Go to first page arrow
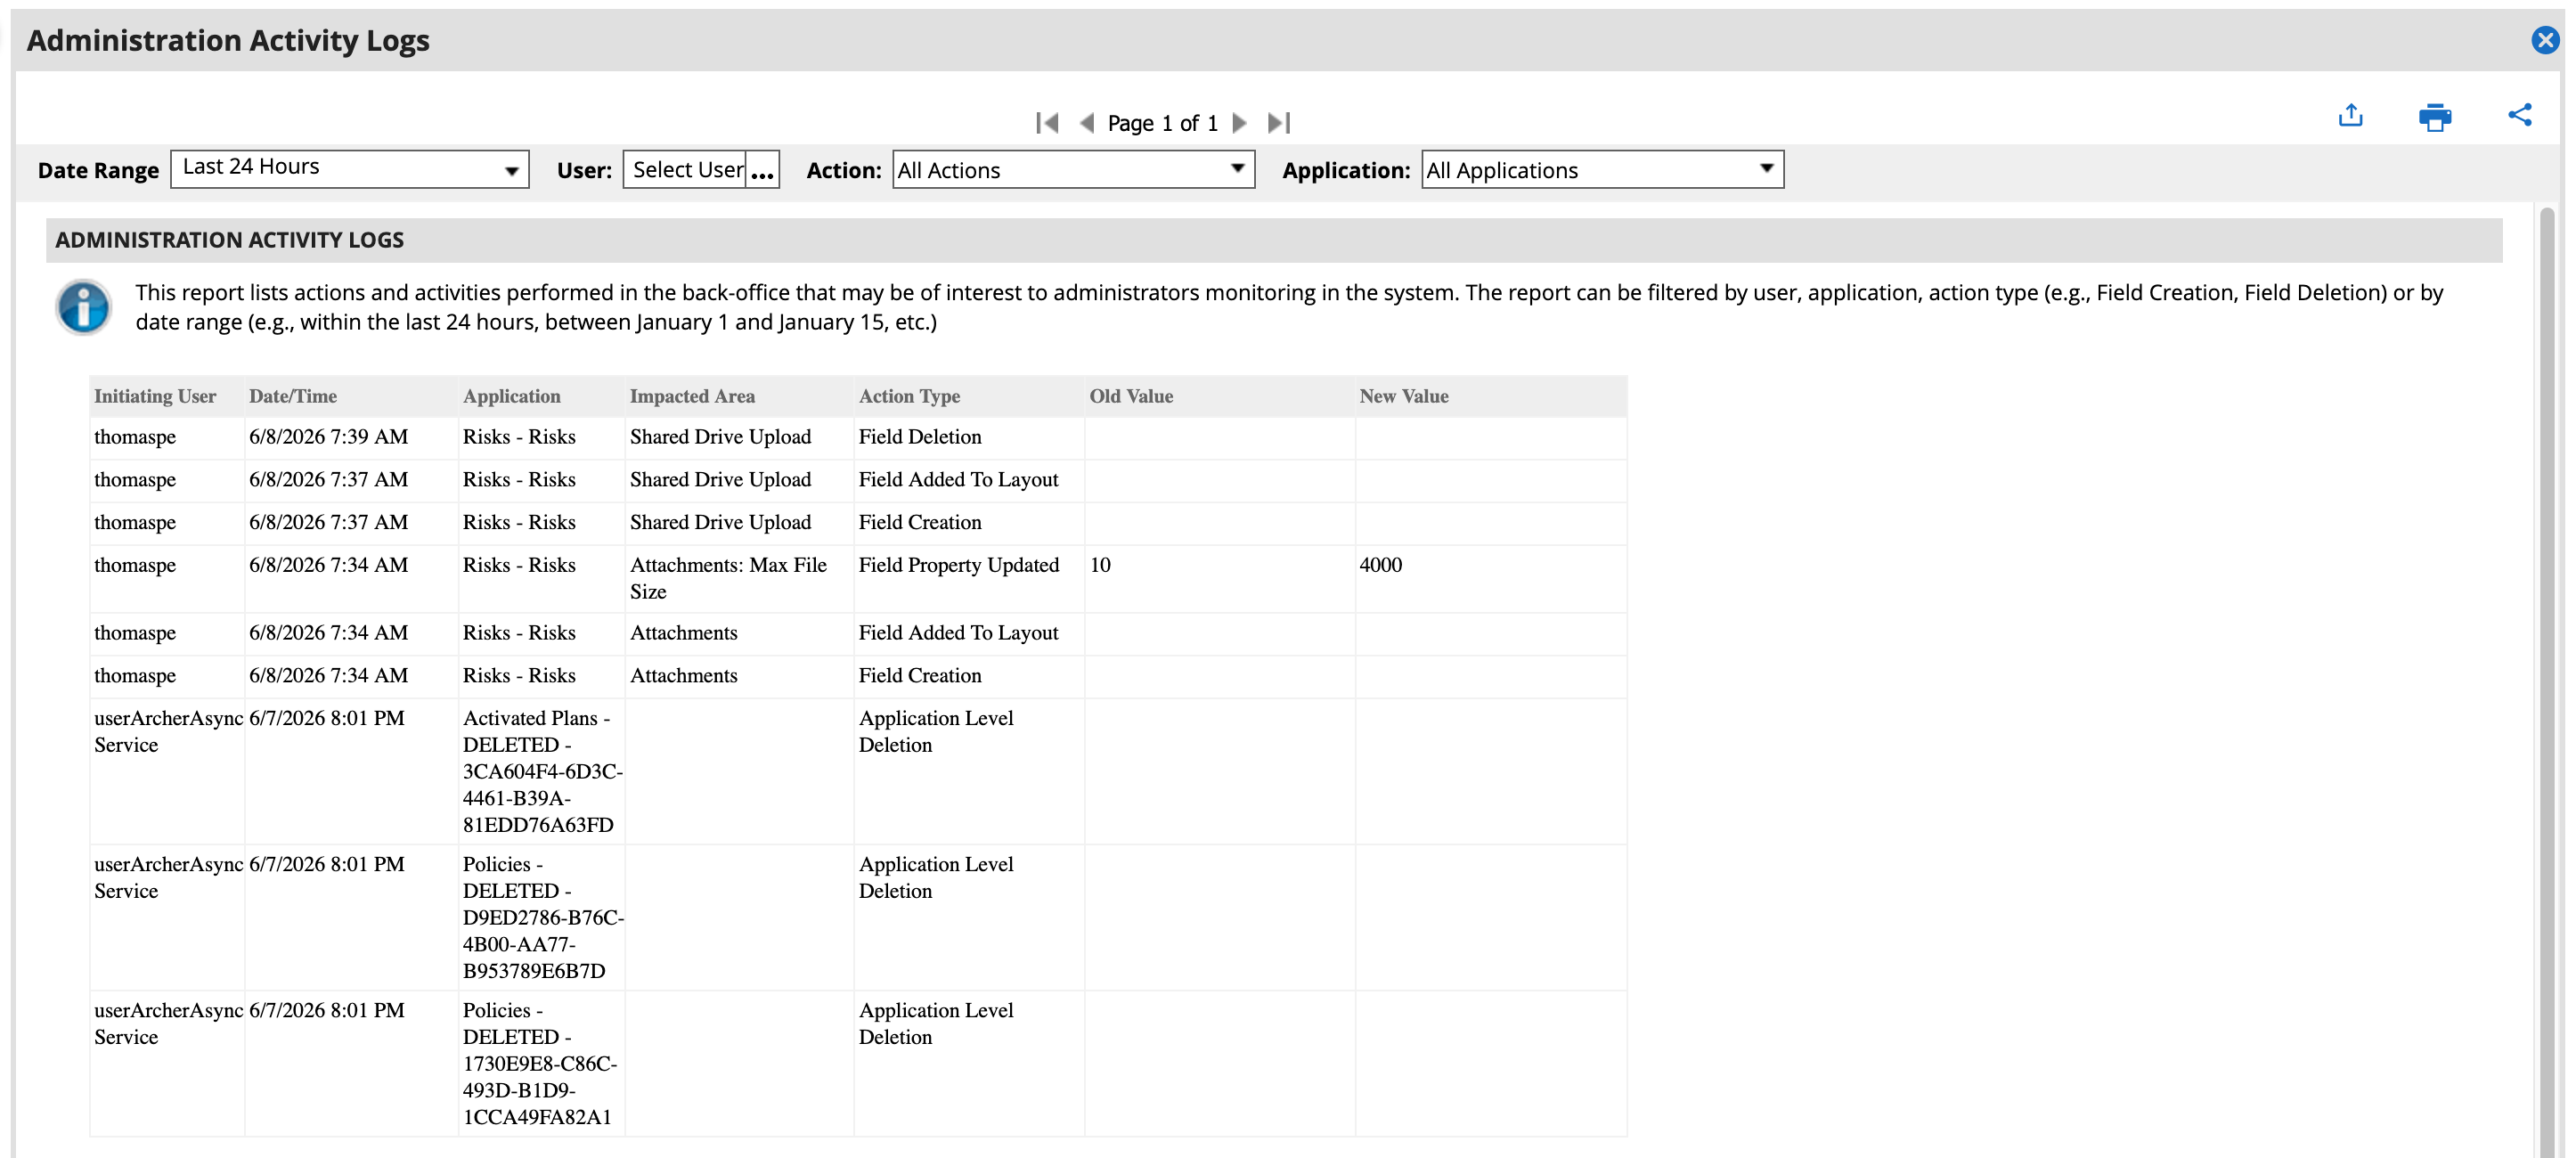The height and width of the screenshot is (1158, 2576). pos(1047,123)
